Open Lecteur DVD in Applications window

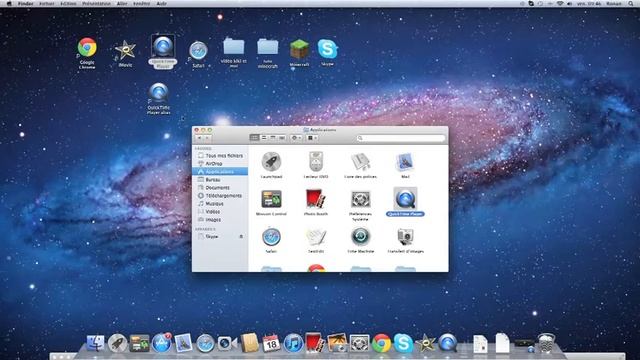[316, 162]
